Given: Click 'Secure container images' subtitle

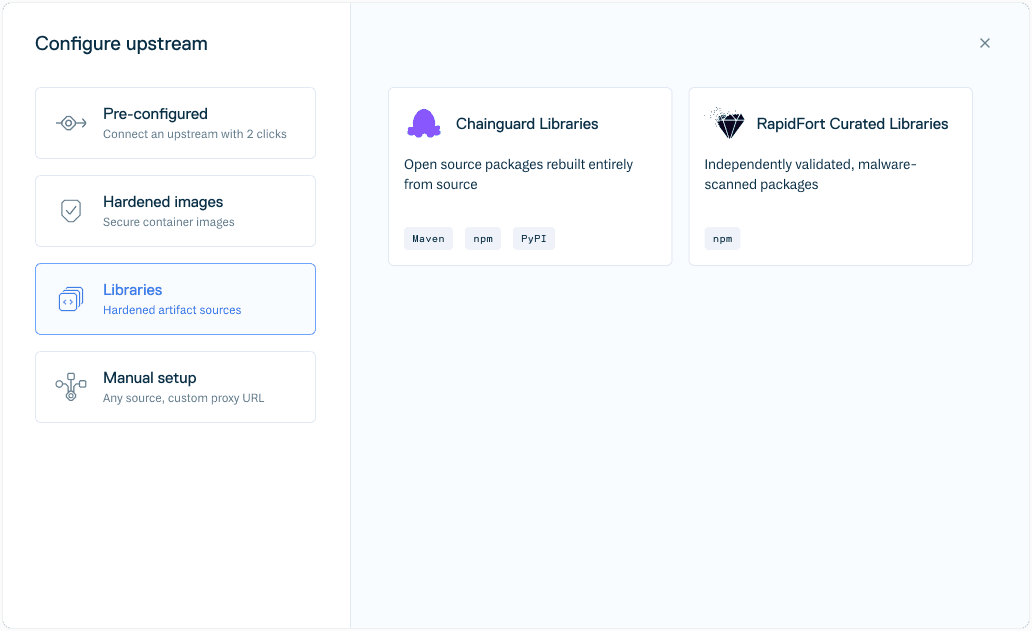Looking at the screenshot, I should click(168, 222).
